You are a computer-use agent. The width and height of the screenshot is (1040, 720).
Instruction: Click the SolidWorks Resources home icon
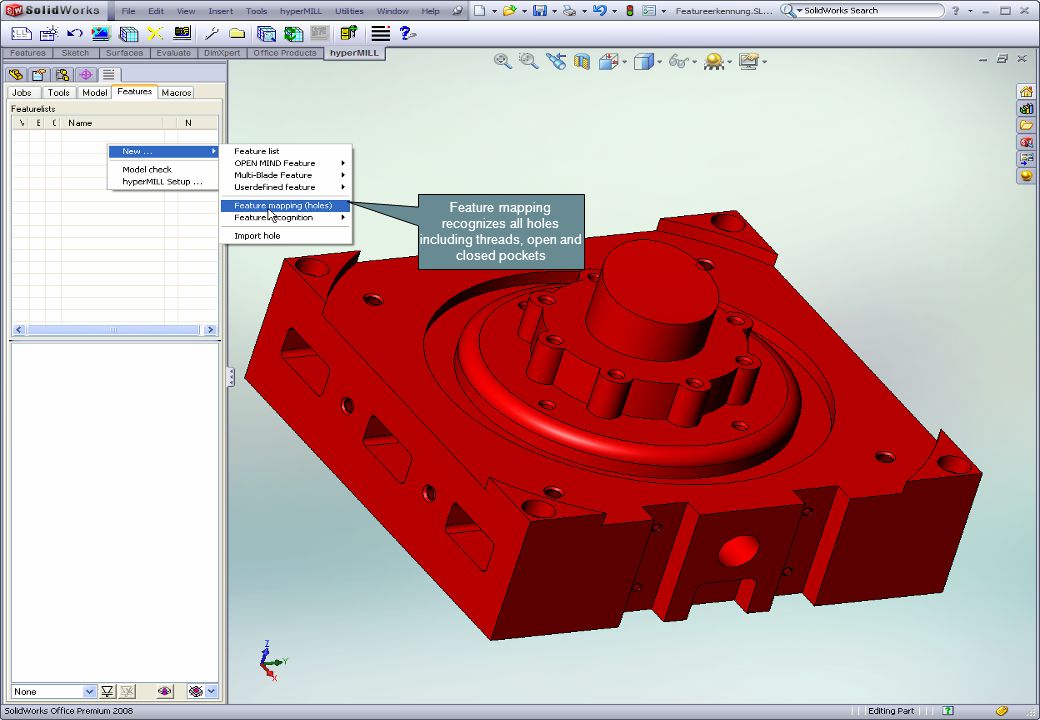click(x=1026, y=91)
